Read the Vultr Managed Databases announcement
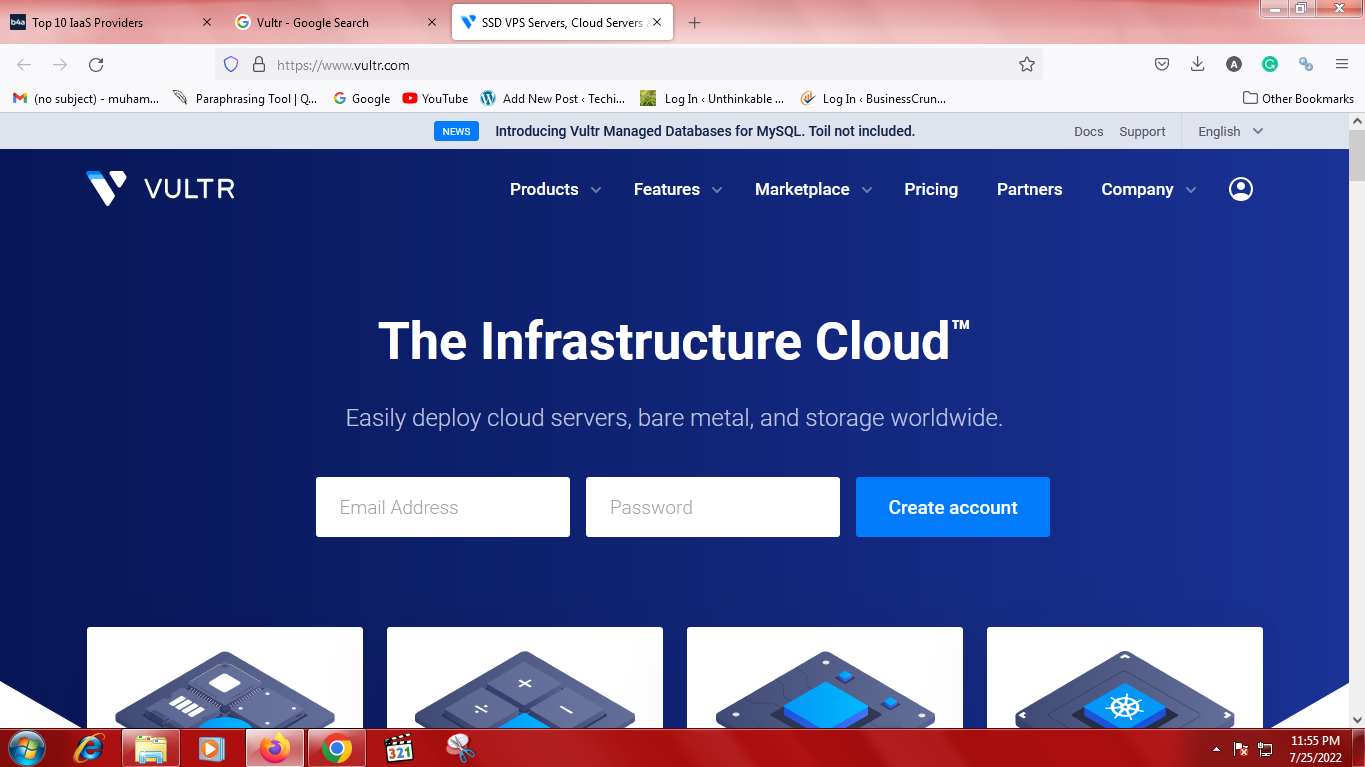 point(705,131)
